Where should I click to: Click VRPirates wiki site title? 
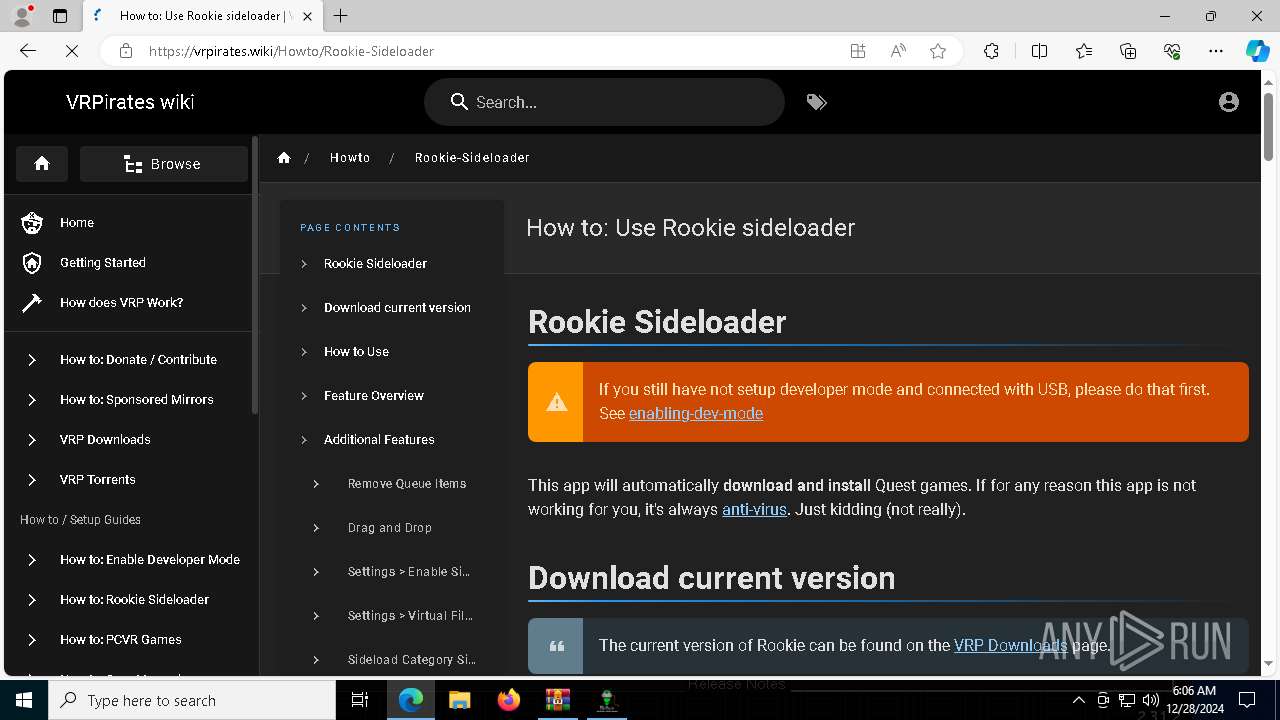point(130,102)
